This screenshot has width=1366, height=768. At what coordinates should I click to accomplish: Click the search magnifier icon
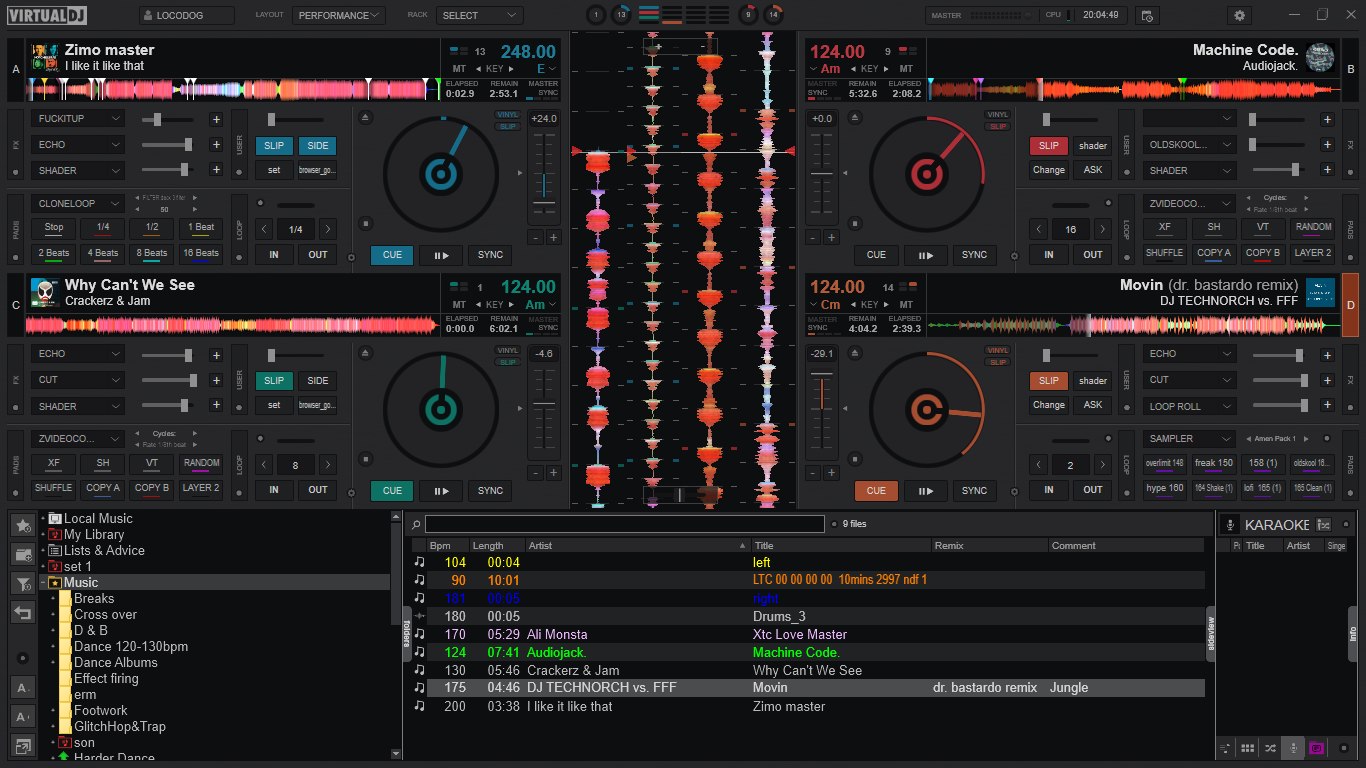pos(416,524)
